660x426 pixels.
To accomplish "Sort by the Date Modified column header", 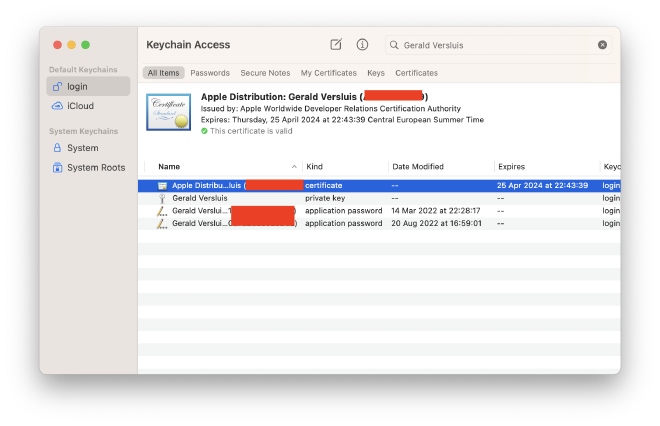I will coord(418,167).
